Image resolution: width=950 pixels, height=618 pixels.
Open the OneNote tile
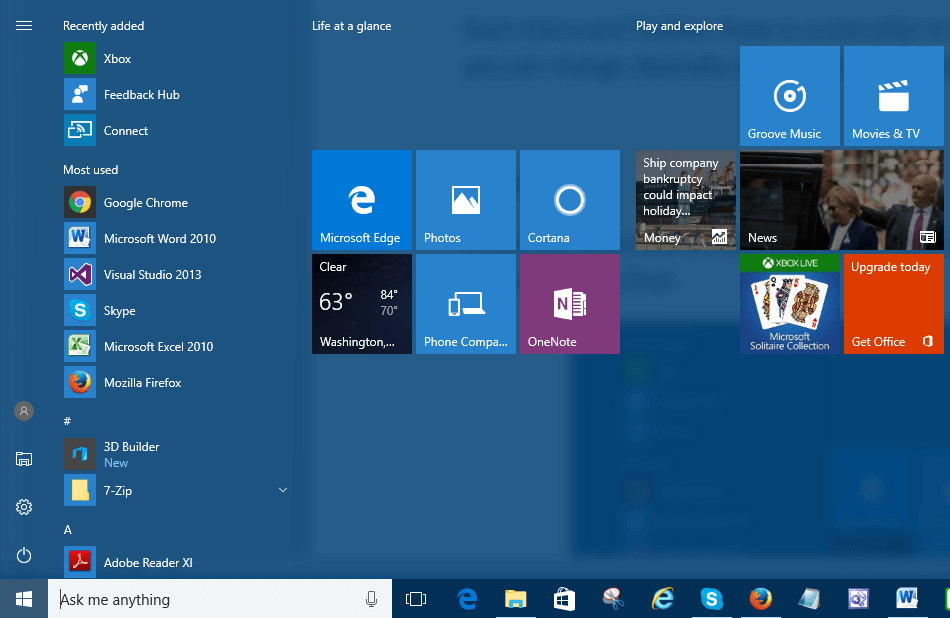coord(569,304)
